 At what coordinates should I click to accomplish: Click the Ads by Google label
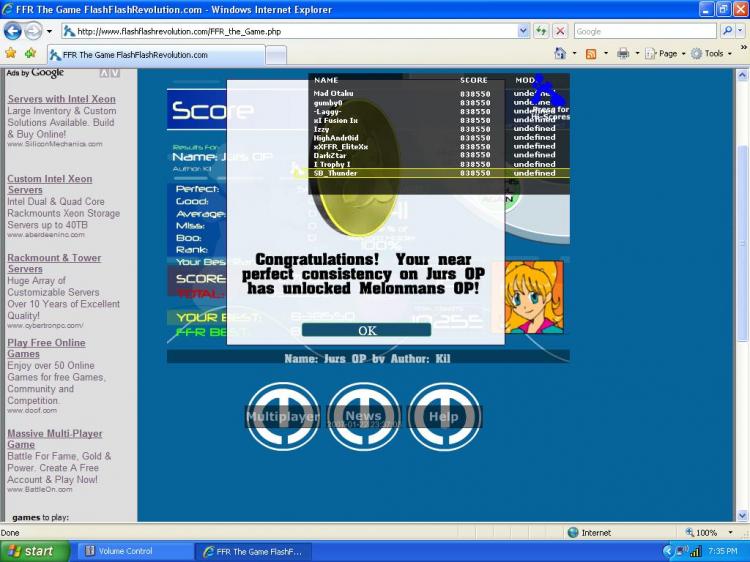[35, 73]
